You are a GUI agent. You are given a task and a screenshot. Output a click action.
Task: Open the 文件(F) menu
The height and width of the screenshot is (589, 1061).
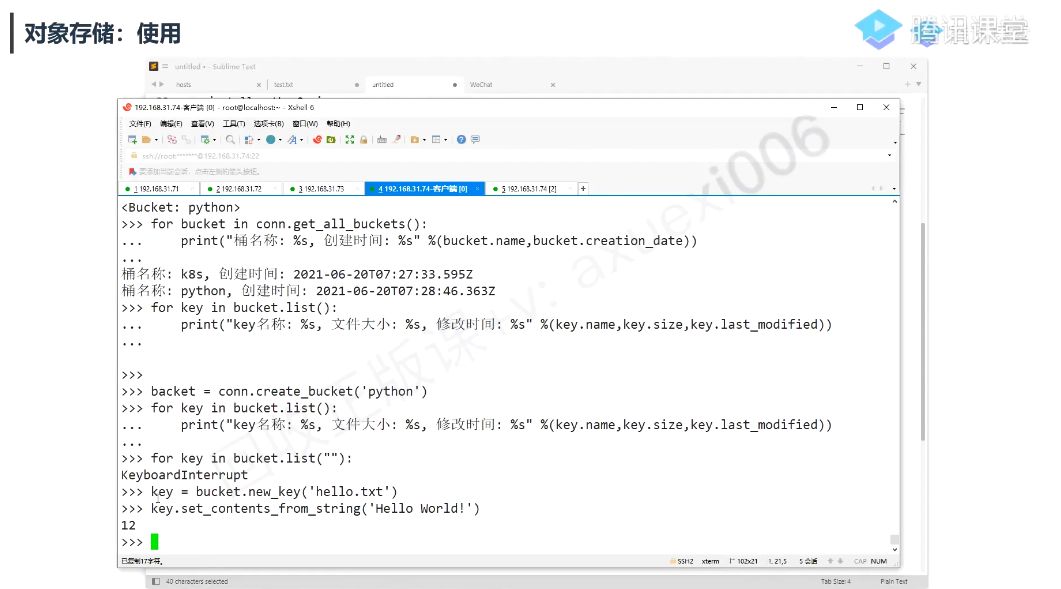click(140, 124)
